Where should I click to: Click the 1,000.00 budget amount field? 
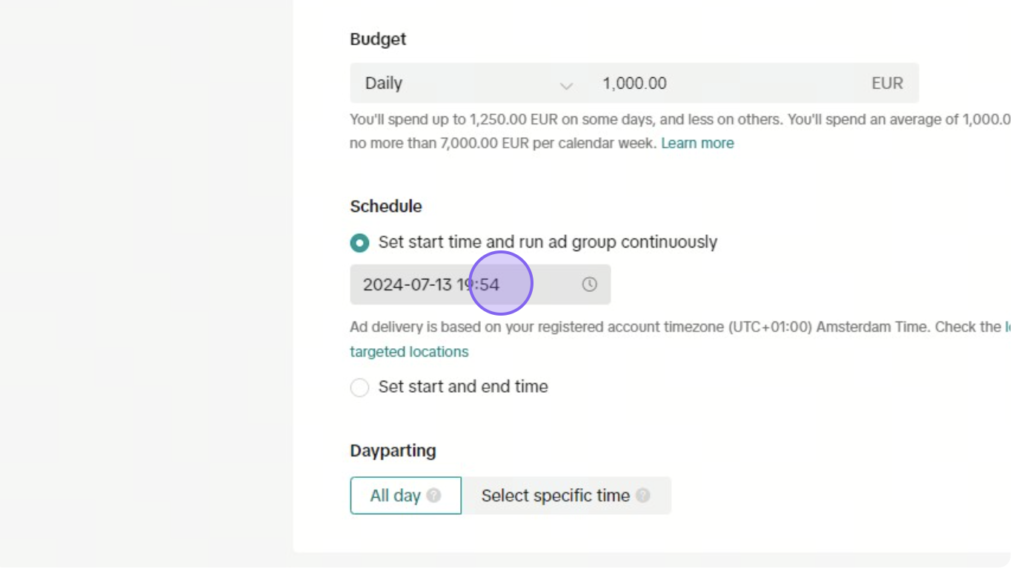pyautogui.click(x=722, y=83)
